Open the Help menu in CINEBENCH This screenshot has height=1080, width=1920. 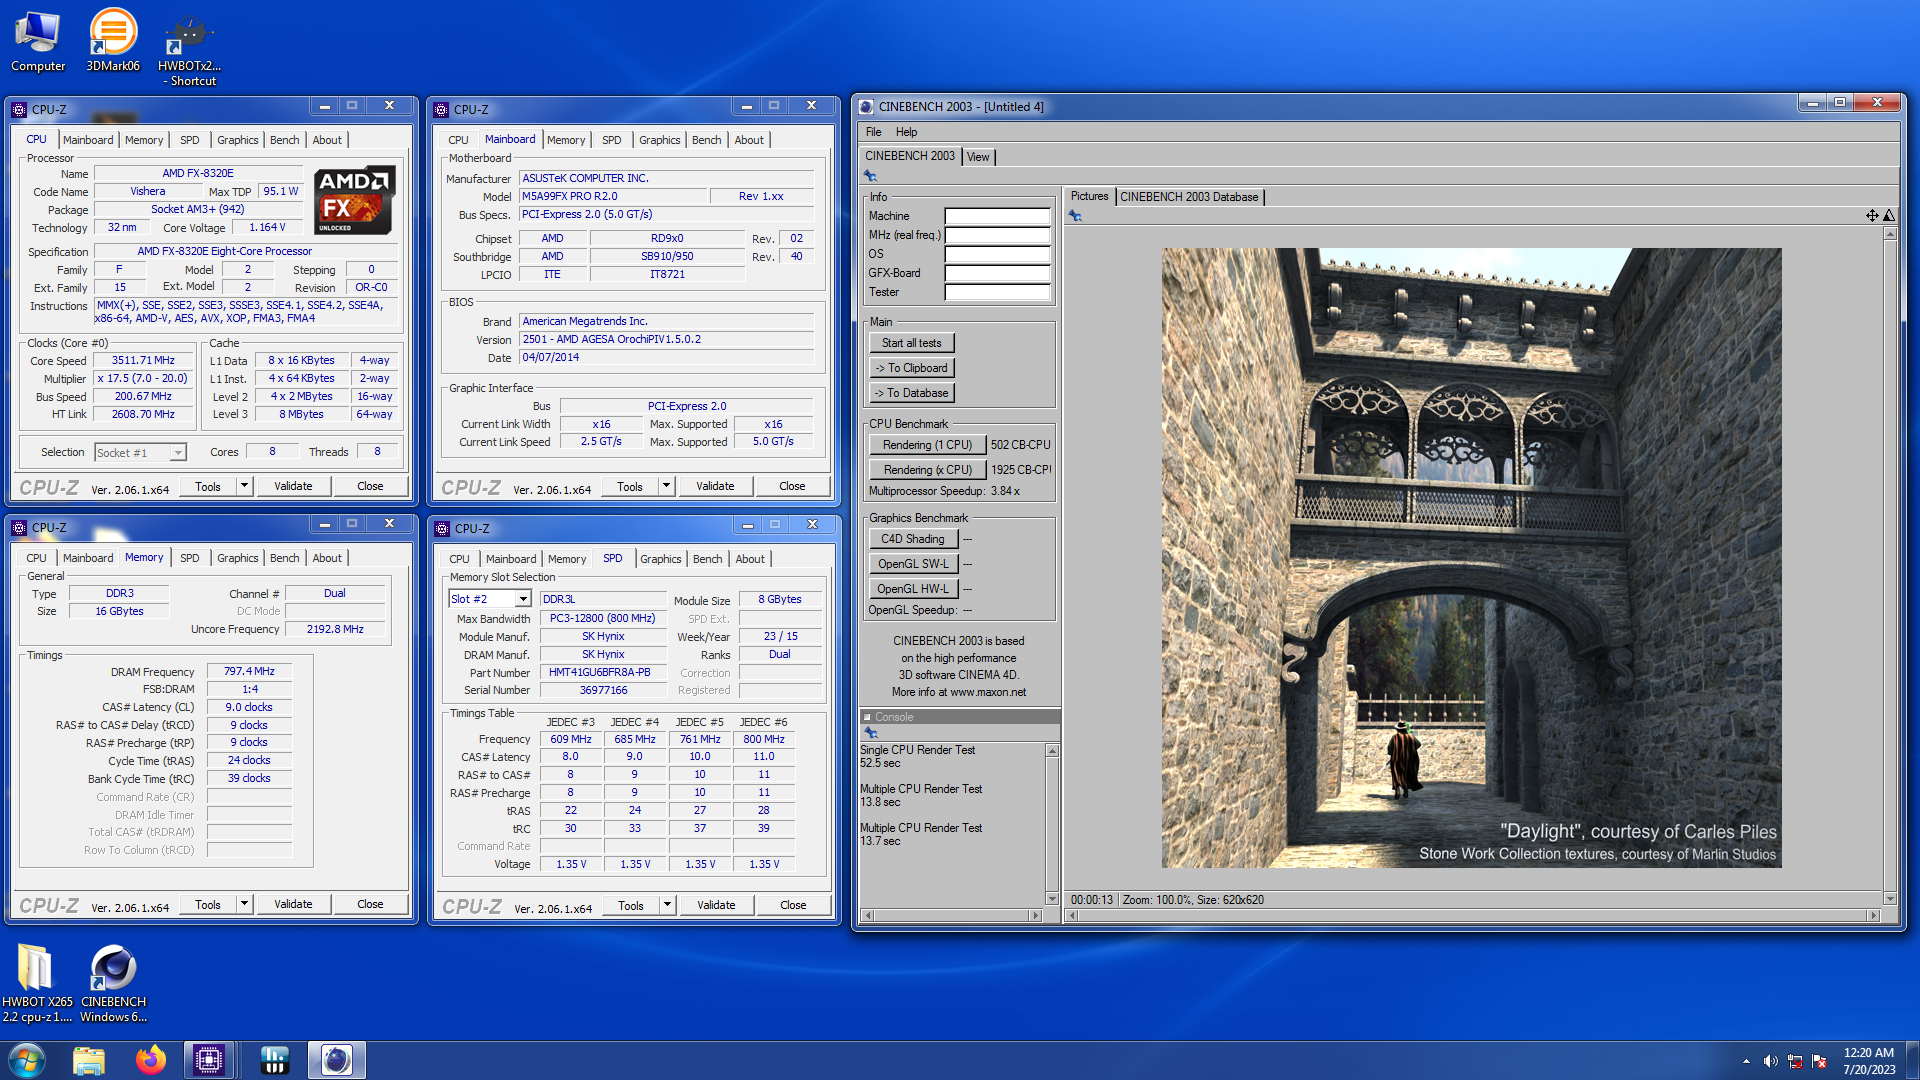[x=906, y=132]
